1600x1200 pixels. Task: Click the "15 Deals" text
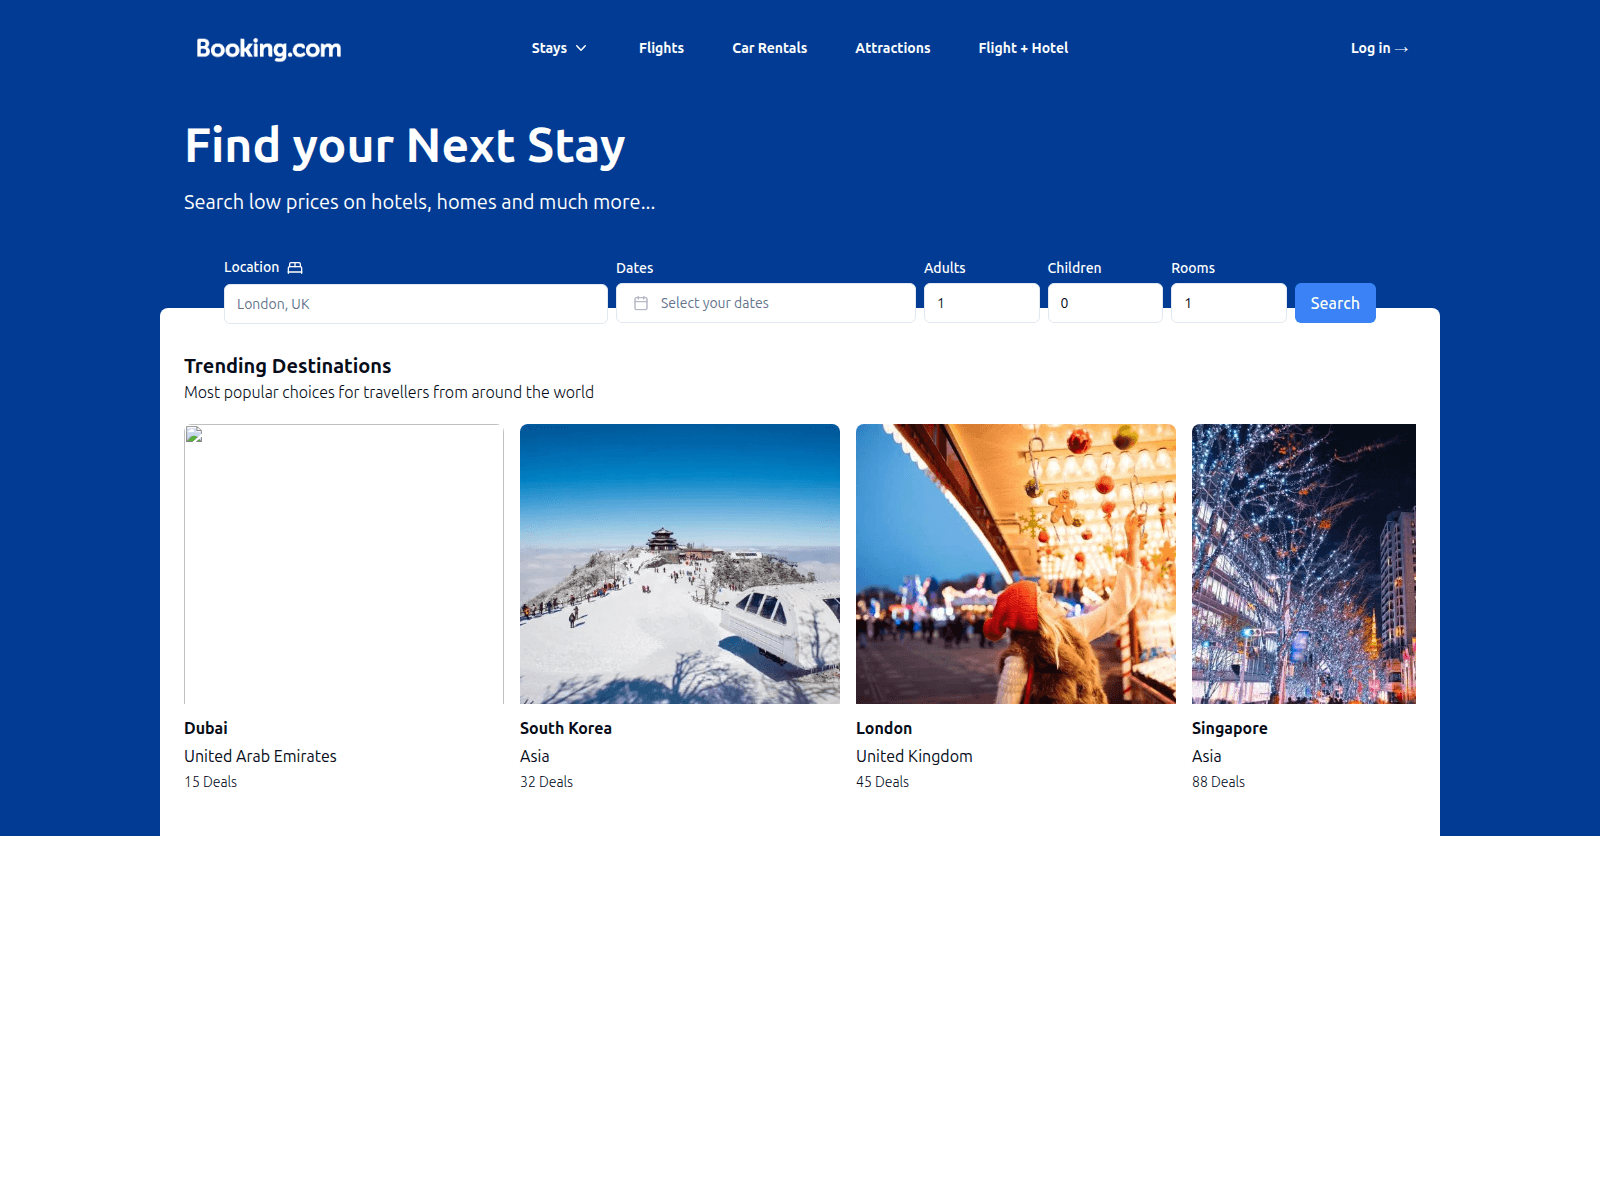coord(211,782)
